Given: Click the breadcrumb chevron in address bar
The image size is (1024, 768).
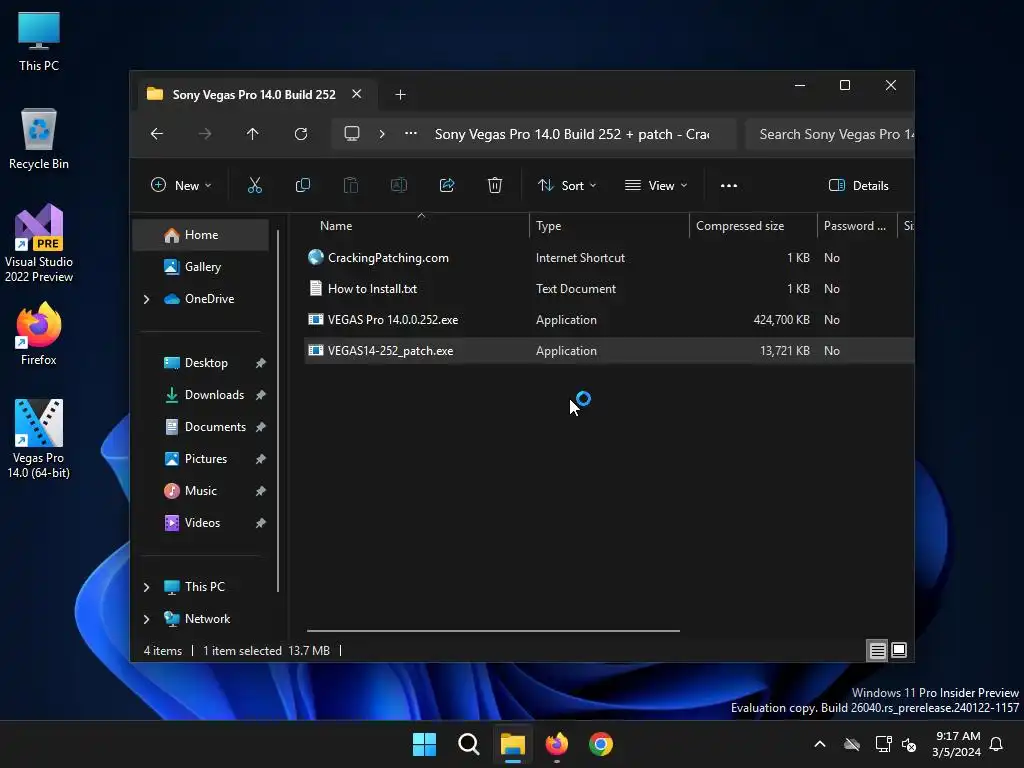Looking at the screenshot, I should pyautogui.click(x=382, y=134).
